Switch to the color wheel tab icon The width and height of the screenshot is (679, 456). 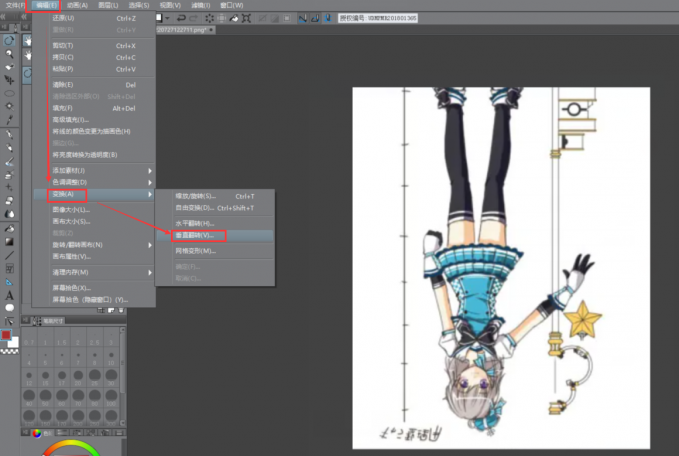point(37,433)
